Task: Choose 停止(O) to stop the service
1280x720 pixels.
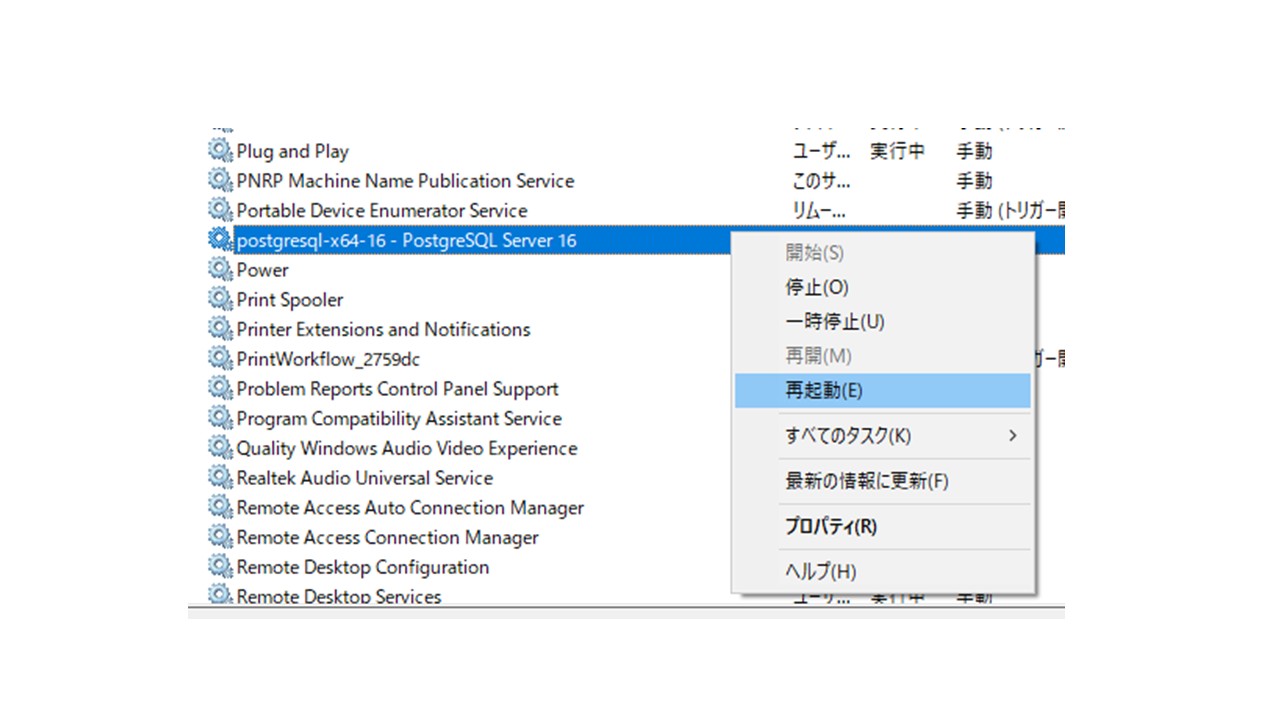Action: tap(882, 288)
